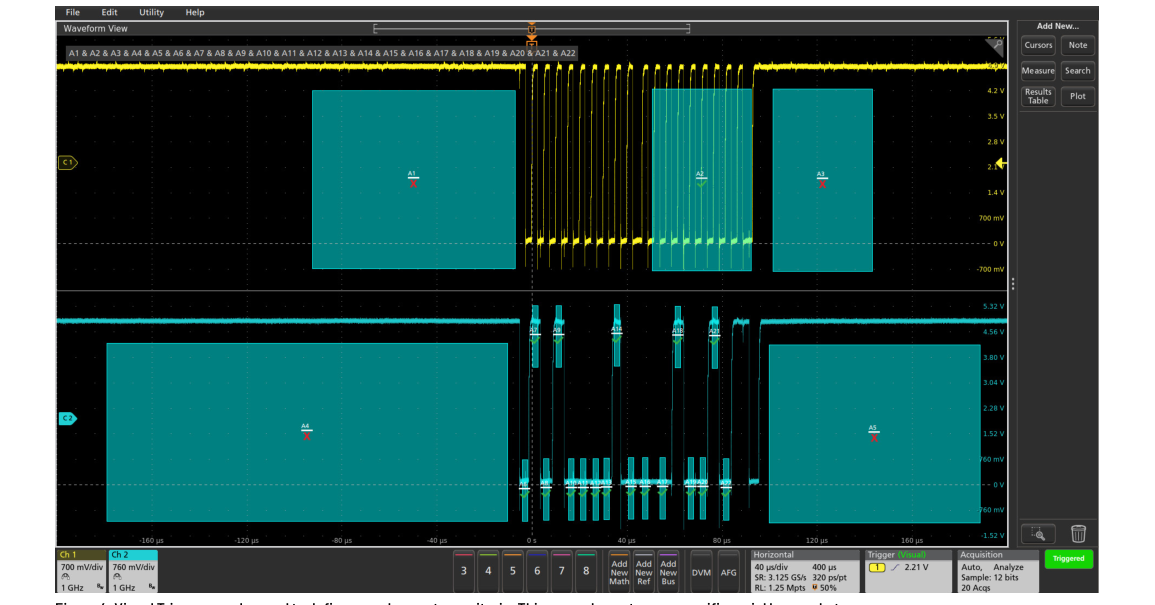1155x605 pixels.
Task: Click the trash can delete icon
Action: (1078, 534)
